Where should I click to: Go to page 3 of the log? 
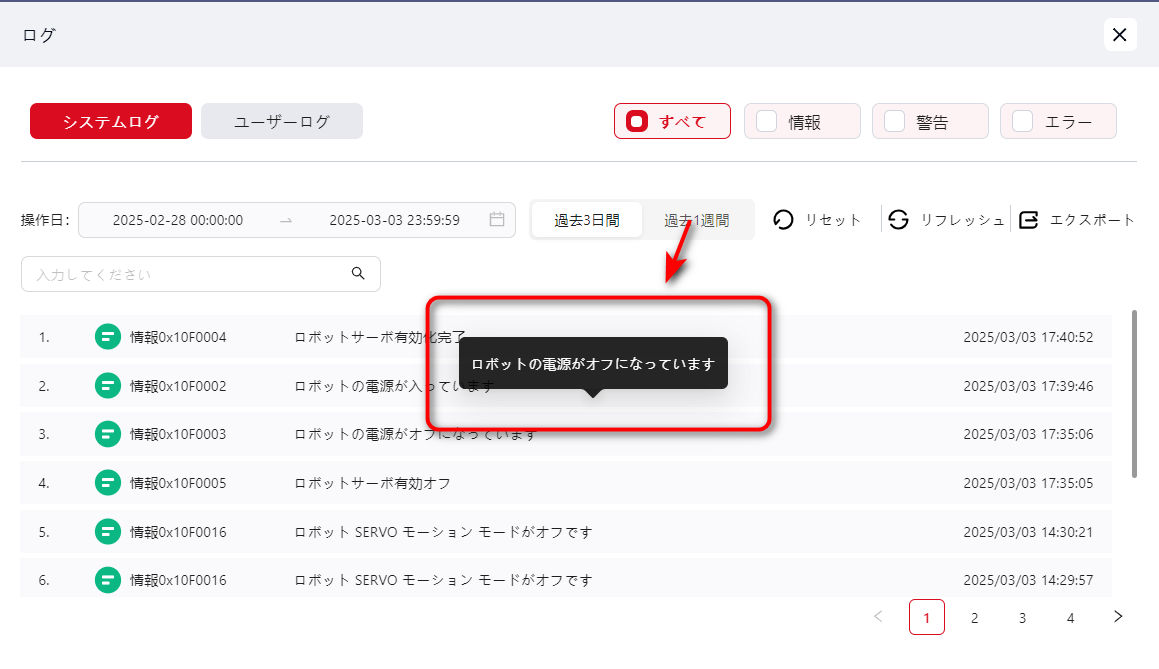pyautogui.click(x=1022, y=618)
